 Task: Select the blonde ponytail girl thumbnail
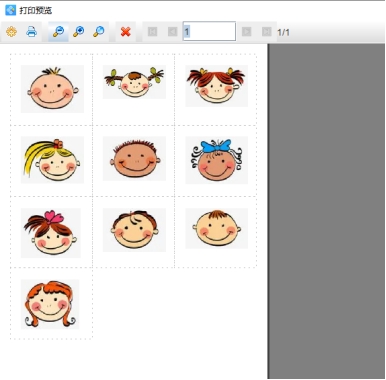(x=52, y=160)
